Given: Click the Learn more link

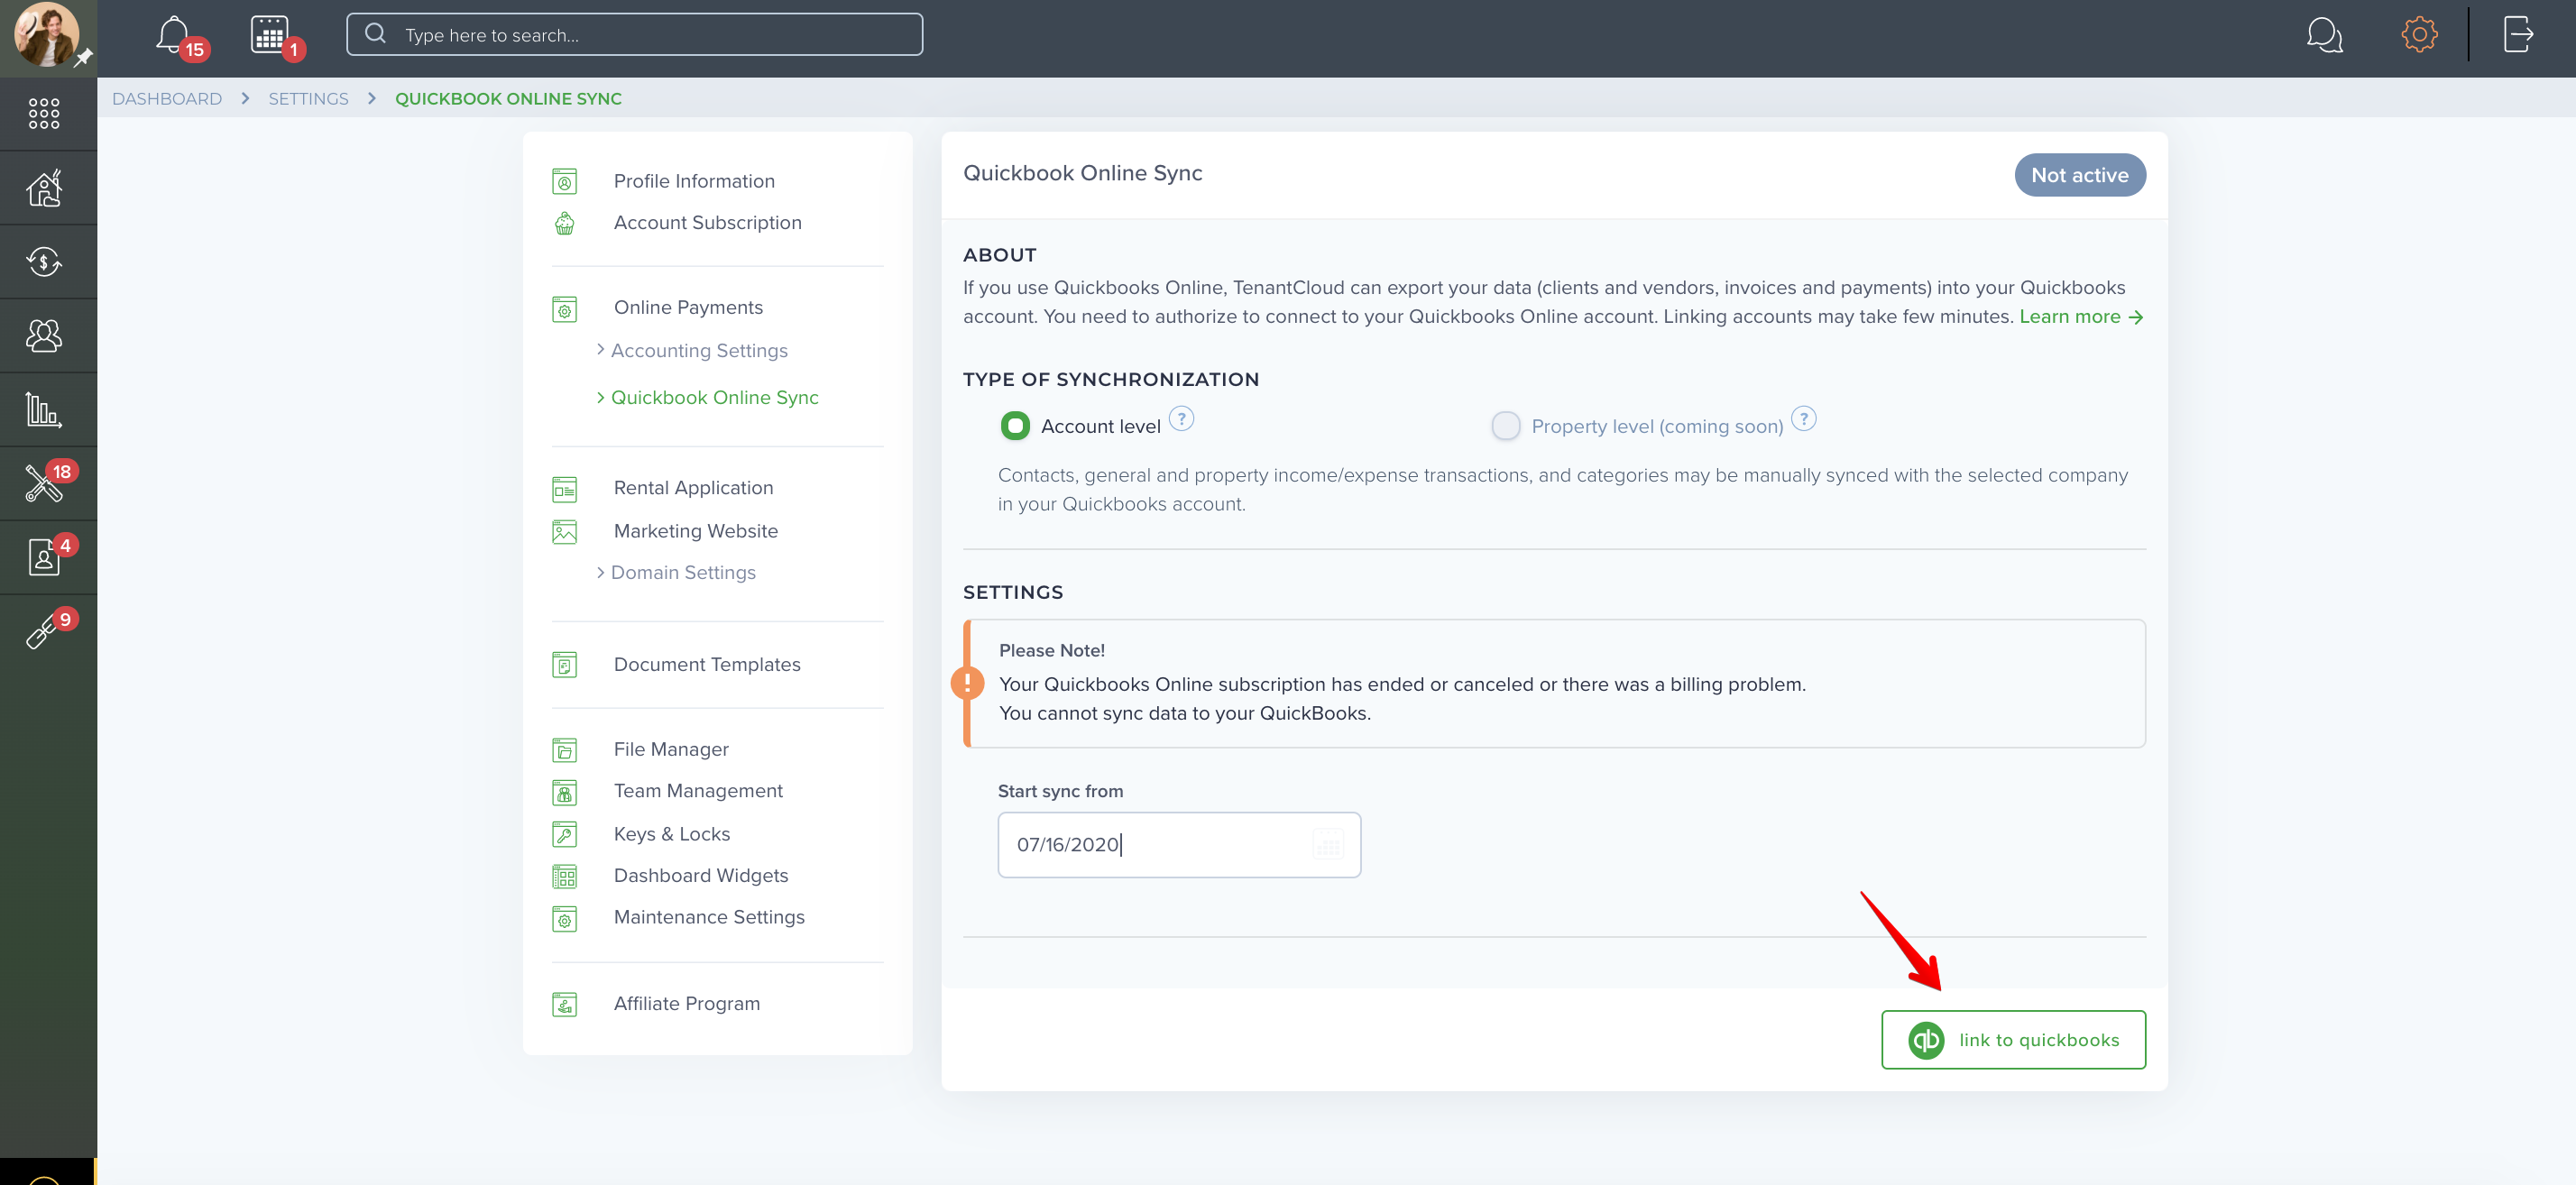Looking at the screenshot, I should click(x=2080, y=317).
